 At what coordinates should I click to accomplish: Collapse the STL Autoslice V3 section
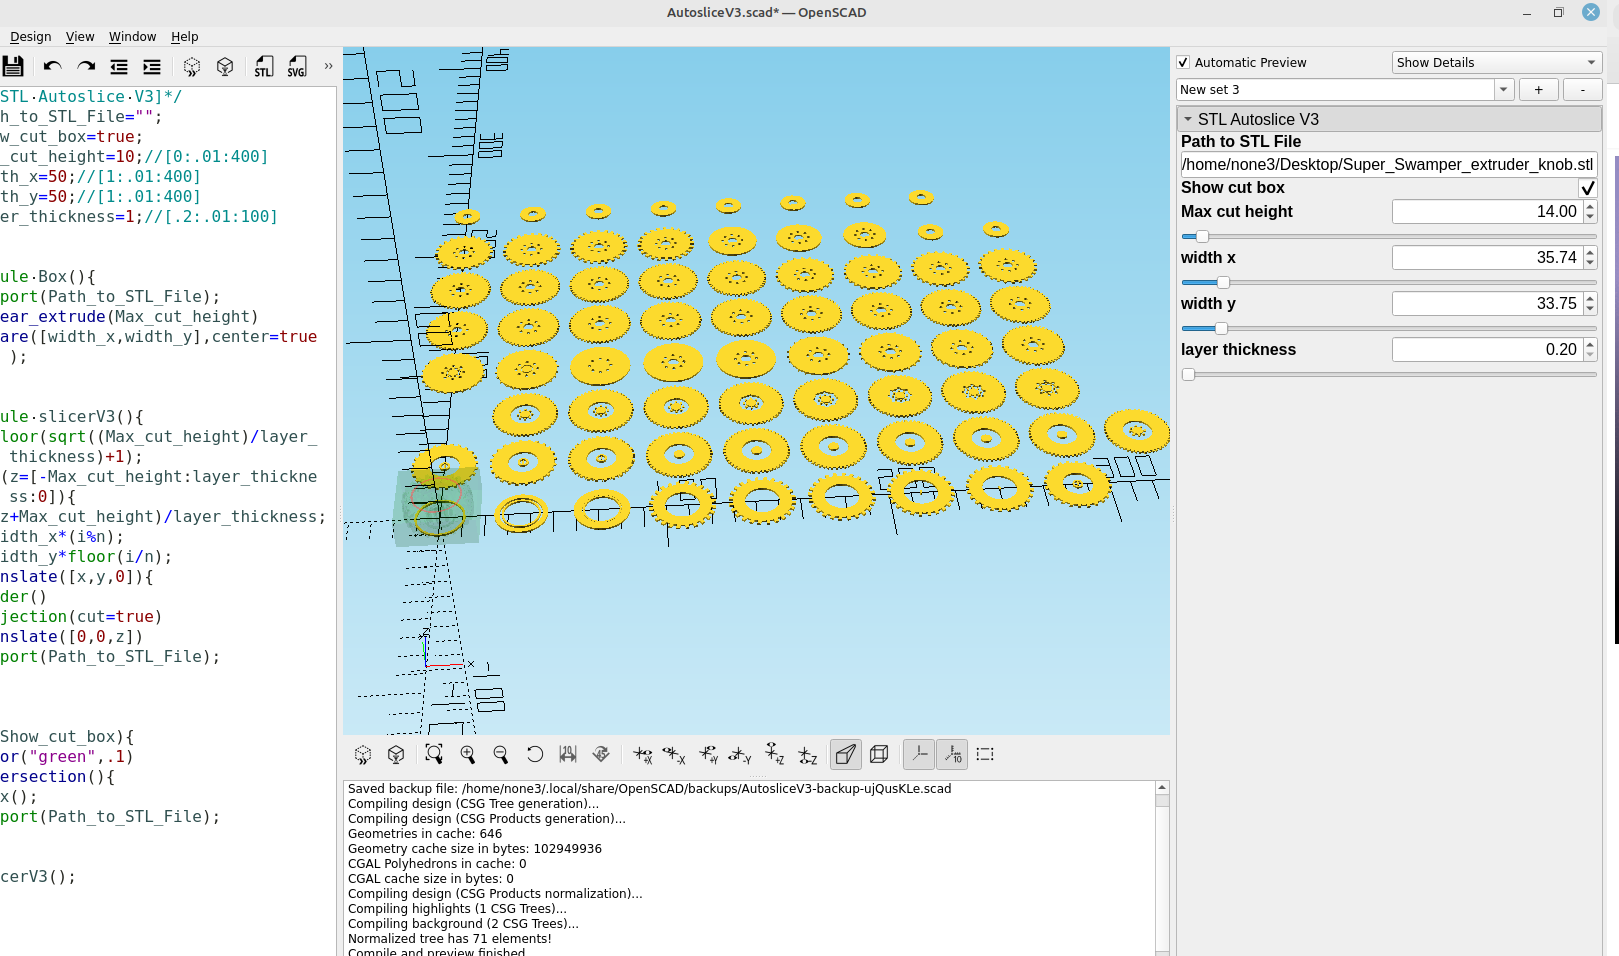click(x=1189, y=119)
